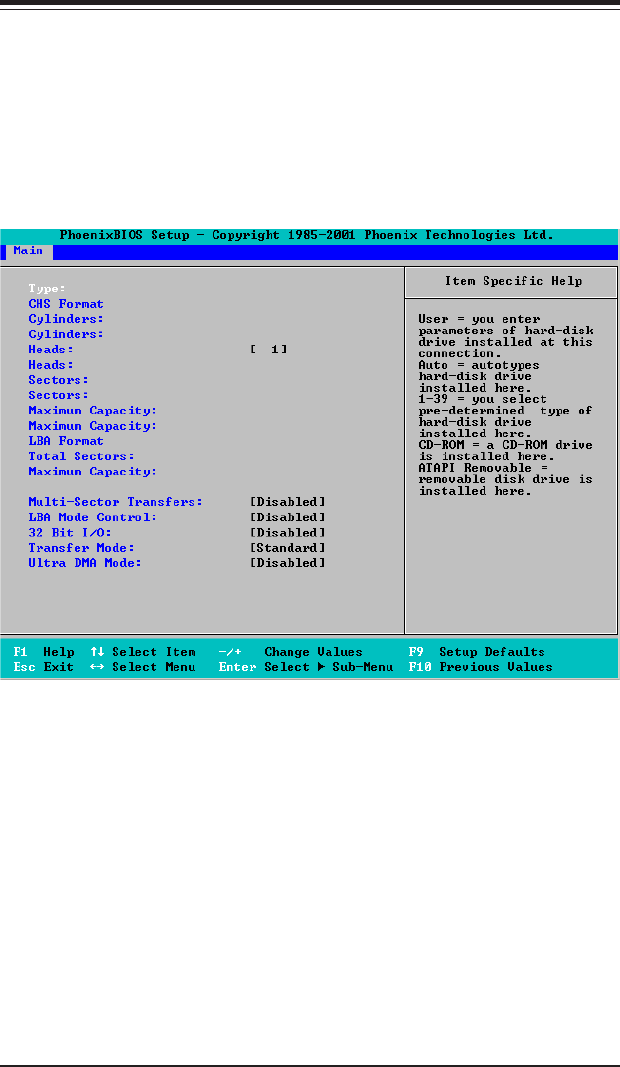Select the Multi-Sector Transfers: label
Image resolution: width=620 pixels, height=1067 pixels.
coord(116,502)
